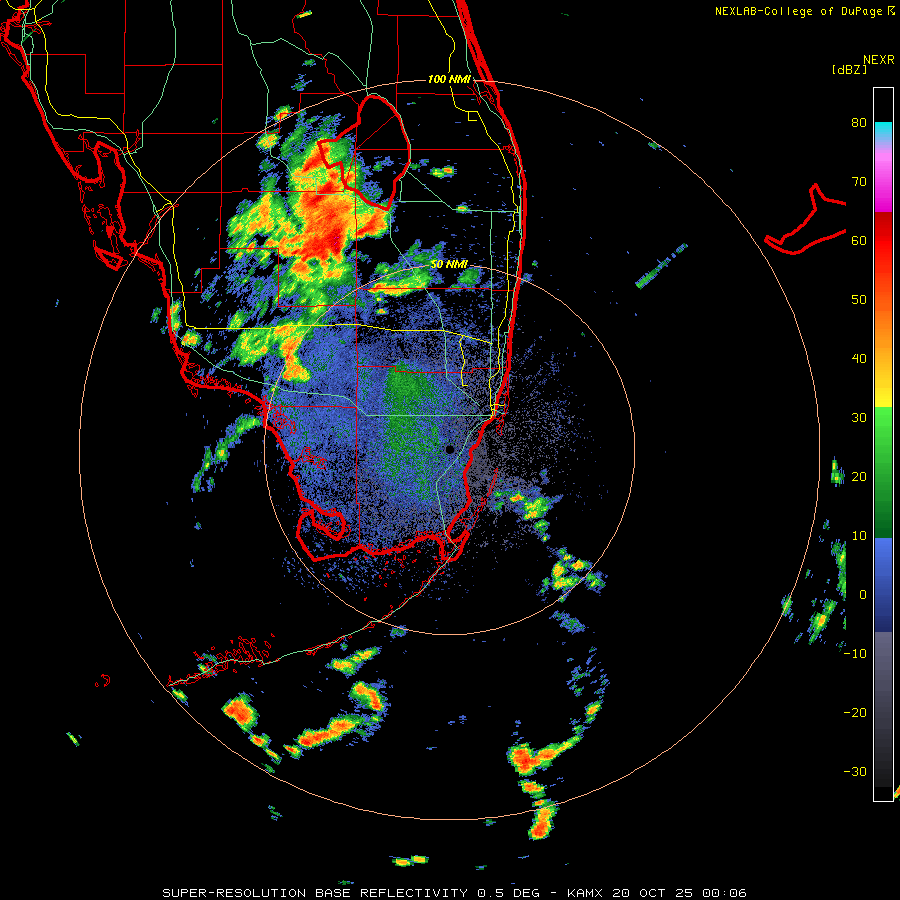
Task: Click the 100 NMI range ring label
Action: (449, 79)
